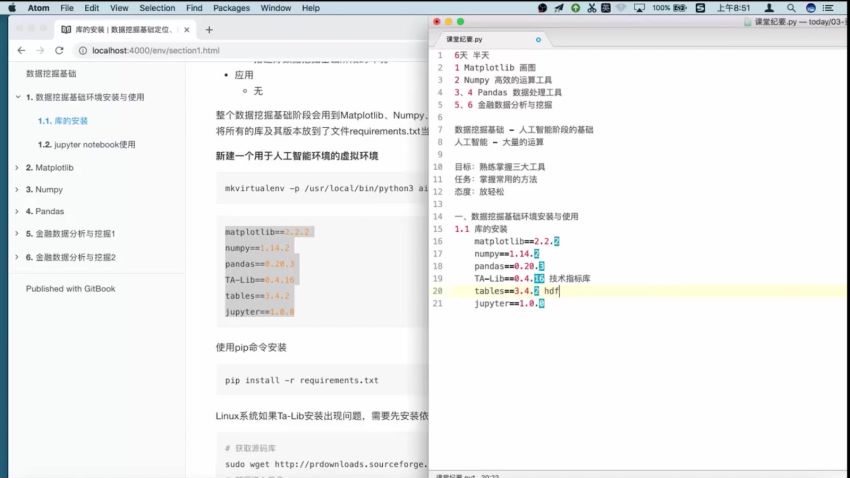Place cursor on 'TA-Lib==0.4.16 技术指标库' line
Screen dimensions: 850x478
[532, 279]
